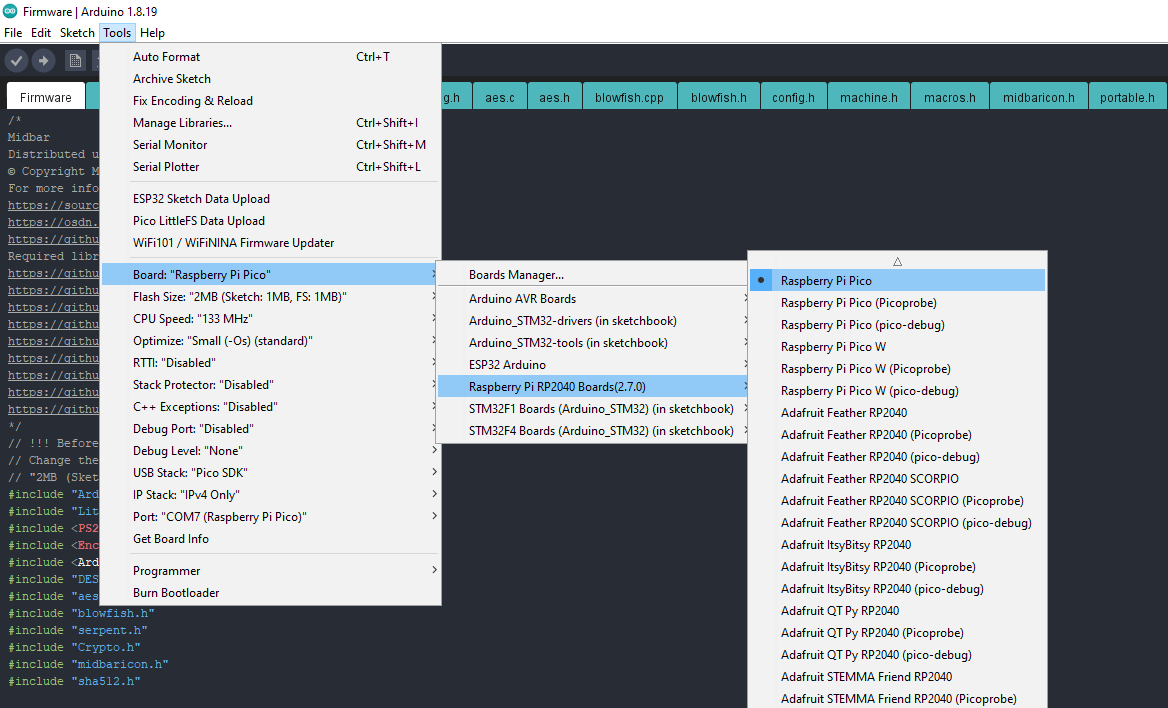Image resolution: width=1168 pixels, height=708 pixels.
Task: Select Adafruit Feather RP2040 SCORPIO board
Action: pos(898,478)
